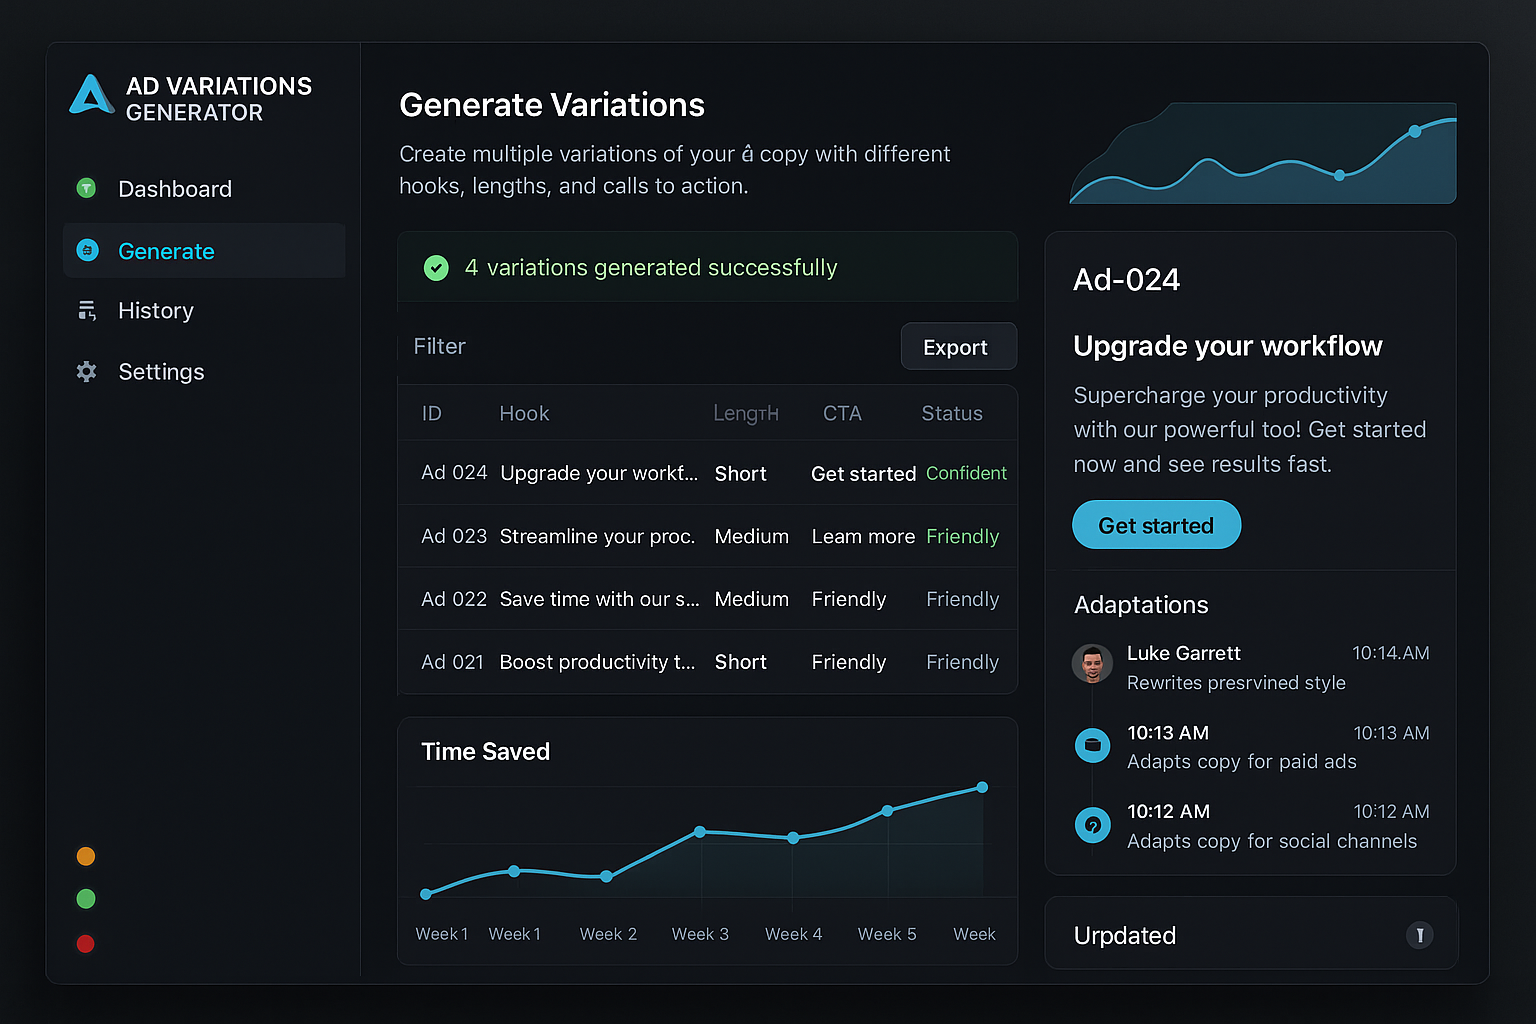Viewport: 1536px width, 1024px height.
Task: Click the History icon in the sidebar
Action: pyautogui.click(x=86, y=311)
